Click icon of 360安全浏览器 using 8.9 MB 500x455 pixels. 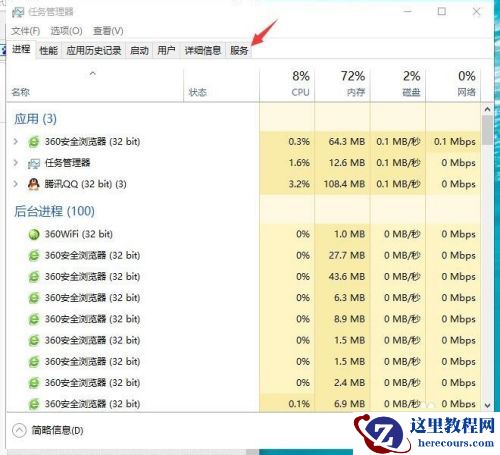click(34, 319)
